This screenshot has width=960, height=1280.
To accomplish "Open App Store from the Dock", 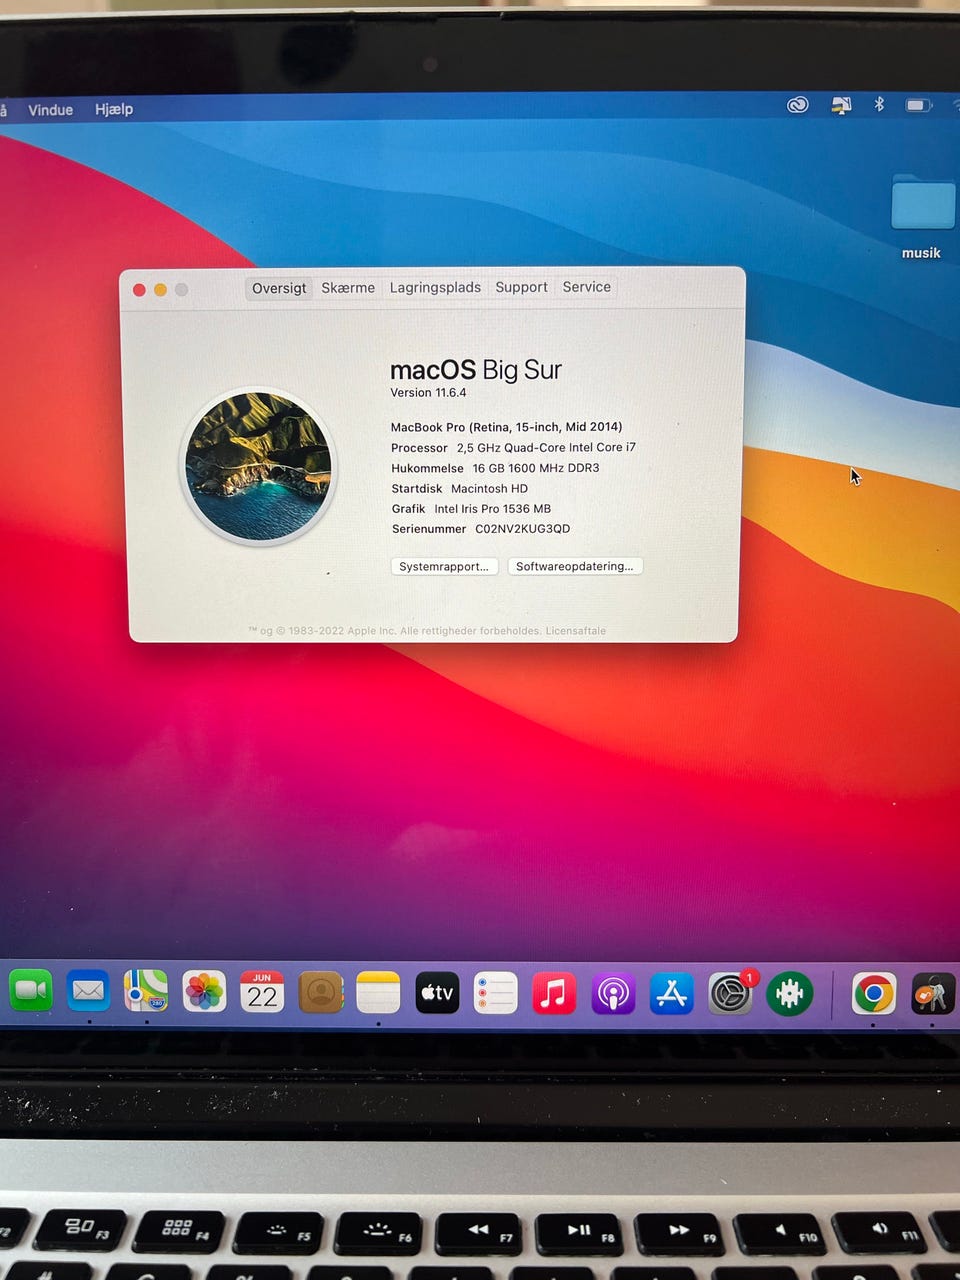I will click(671, 994).
